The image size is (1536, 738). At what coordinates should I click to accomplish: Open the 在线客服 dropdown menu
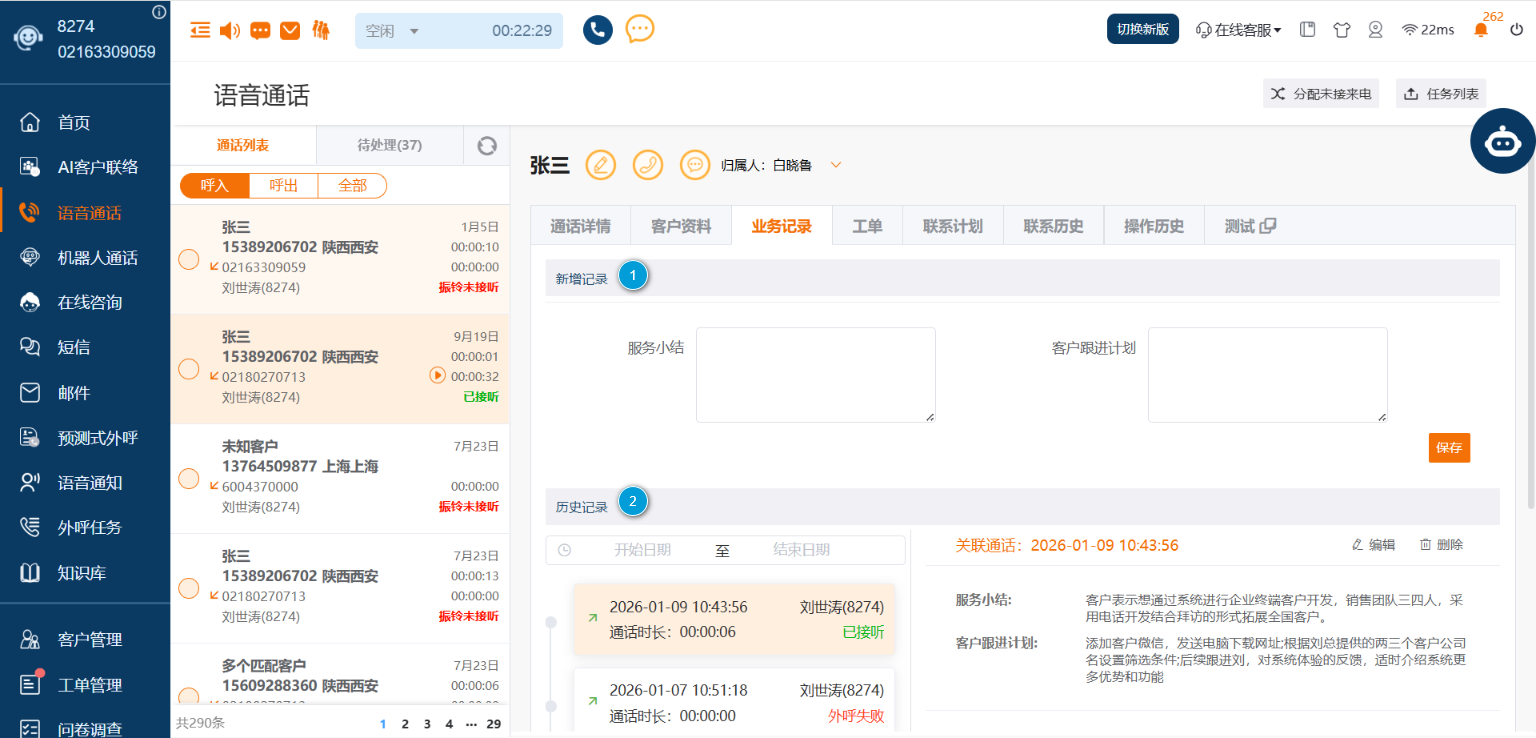point(1239,30)
